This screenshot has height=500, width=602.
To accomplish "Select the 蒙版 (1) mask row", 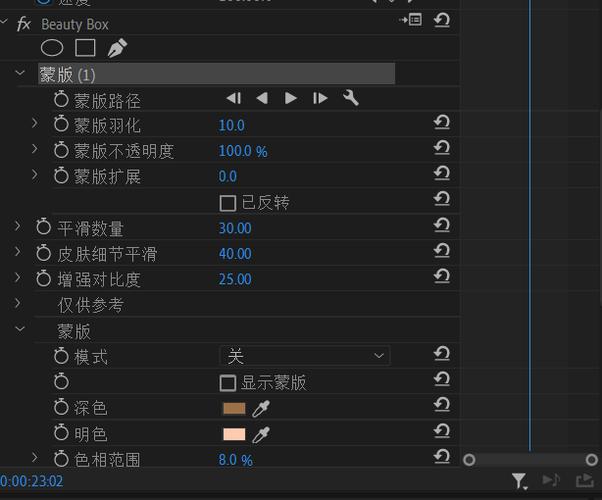I will pos(216,74).
